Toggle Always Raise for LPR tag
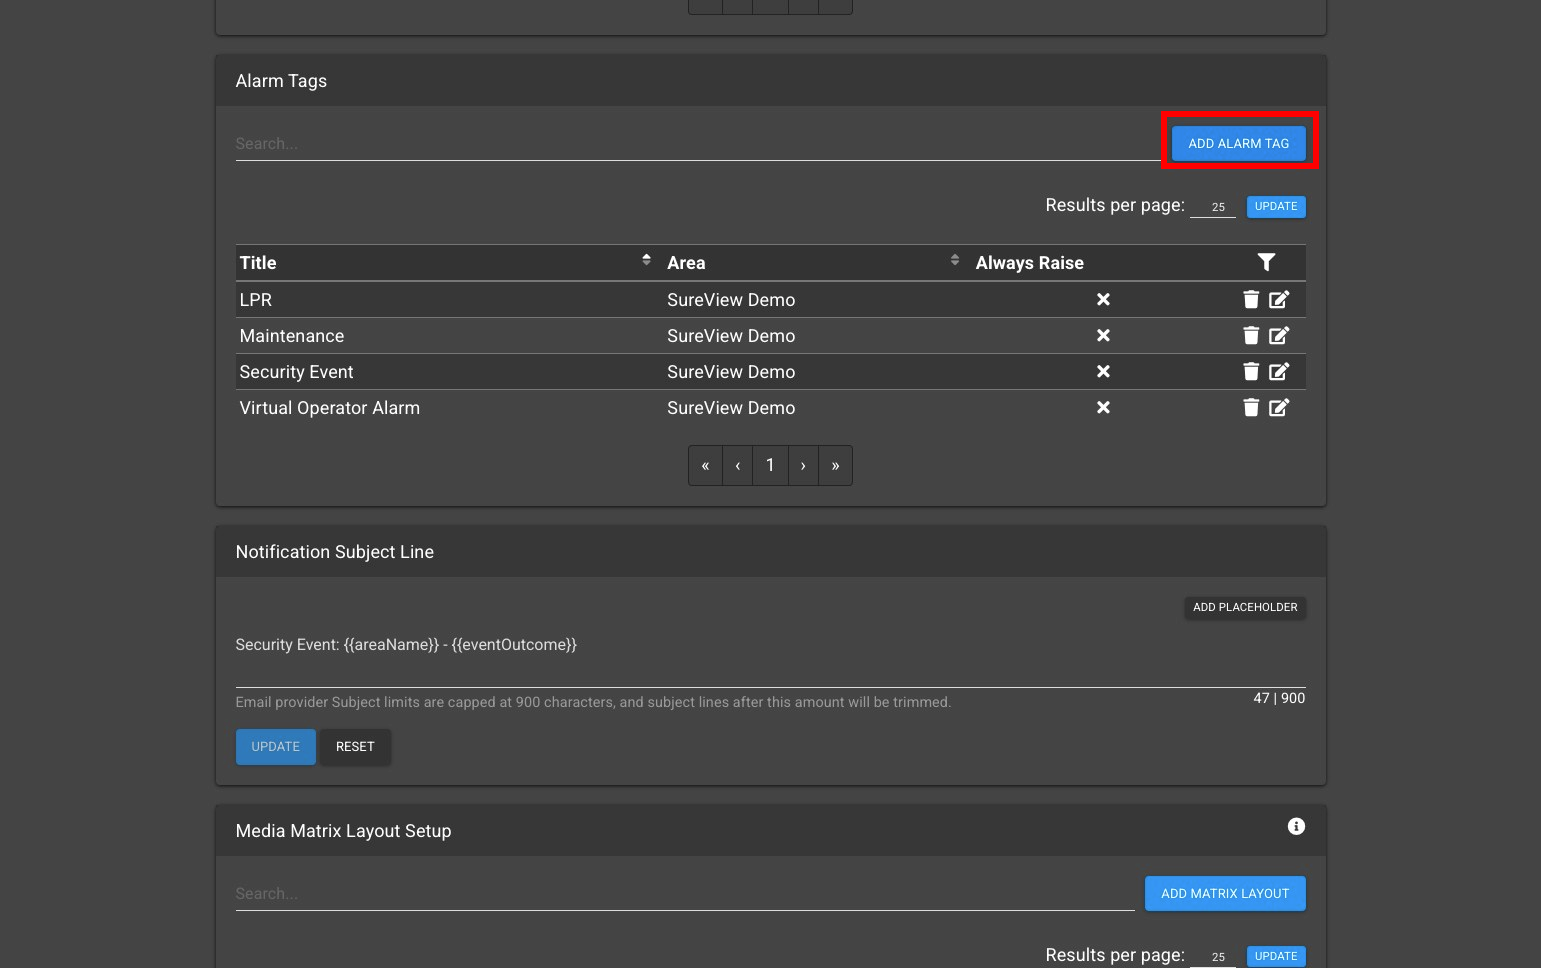 [x=1103, y=299]
